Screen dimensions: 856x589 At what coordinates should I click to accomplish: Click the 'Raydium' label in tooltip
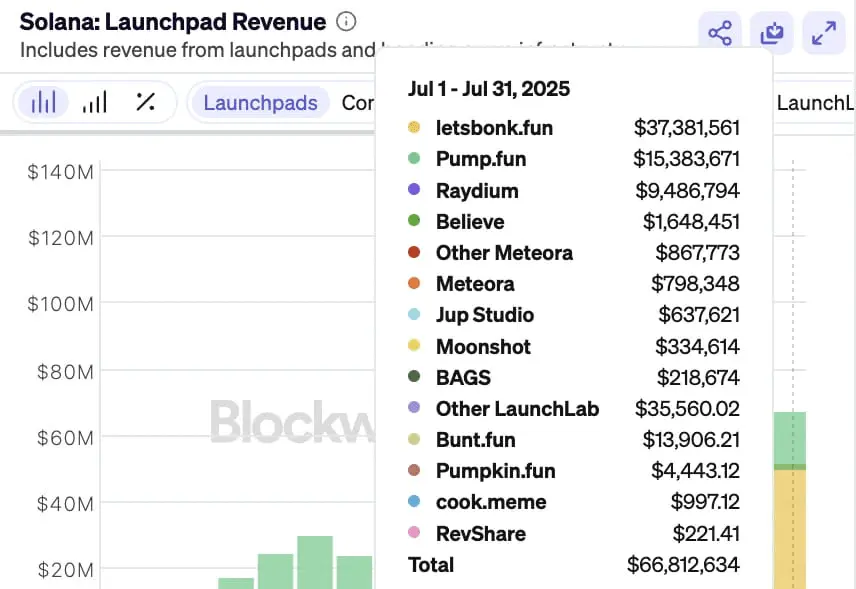pyautogui.click(x=477, y=191)
